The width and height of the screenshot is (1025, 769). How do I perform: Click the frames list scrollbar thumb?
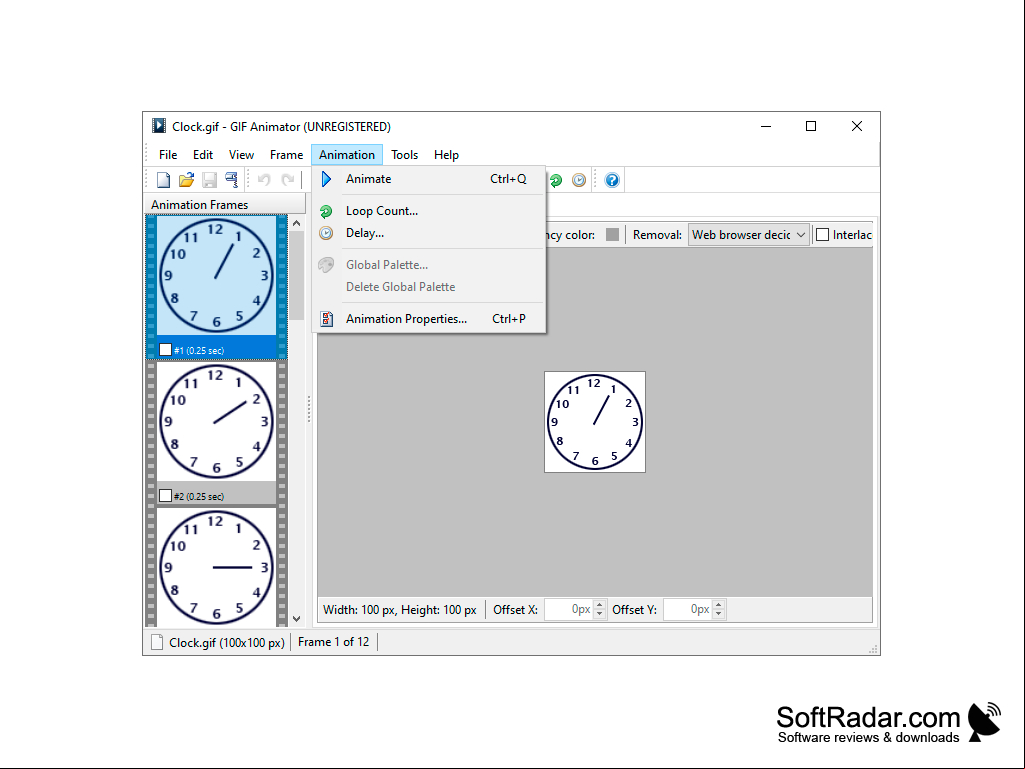297,276
